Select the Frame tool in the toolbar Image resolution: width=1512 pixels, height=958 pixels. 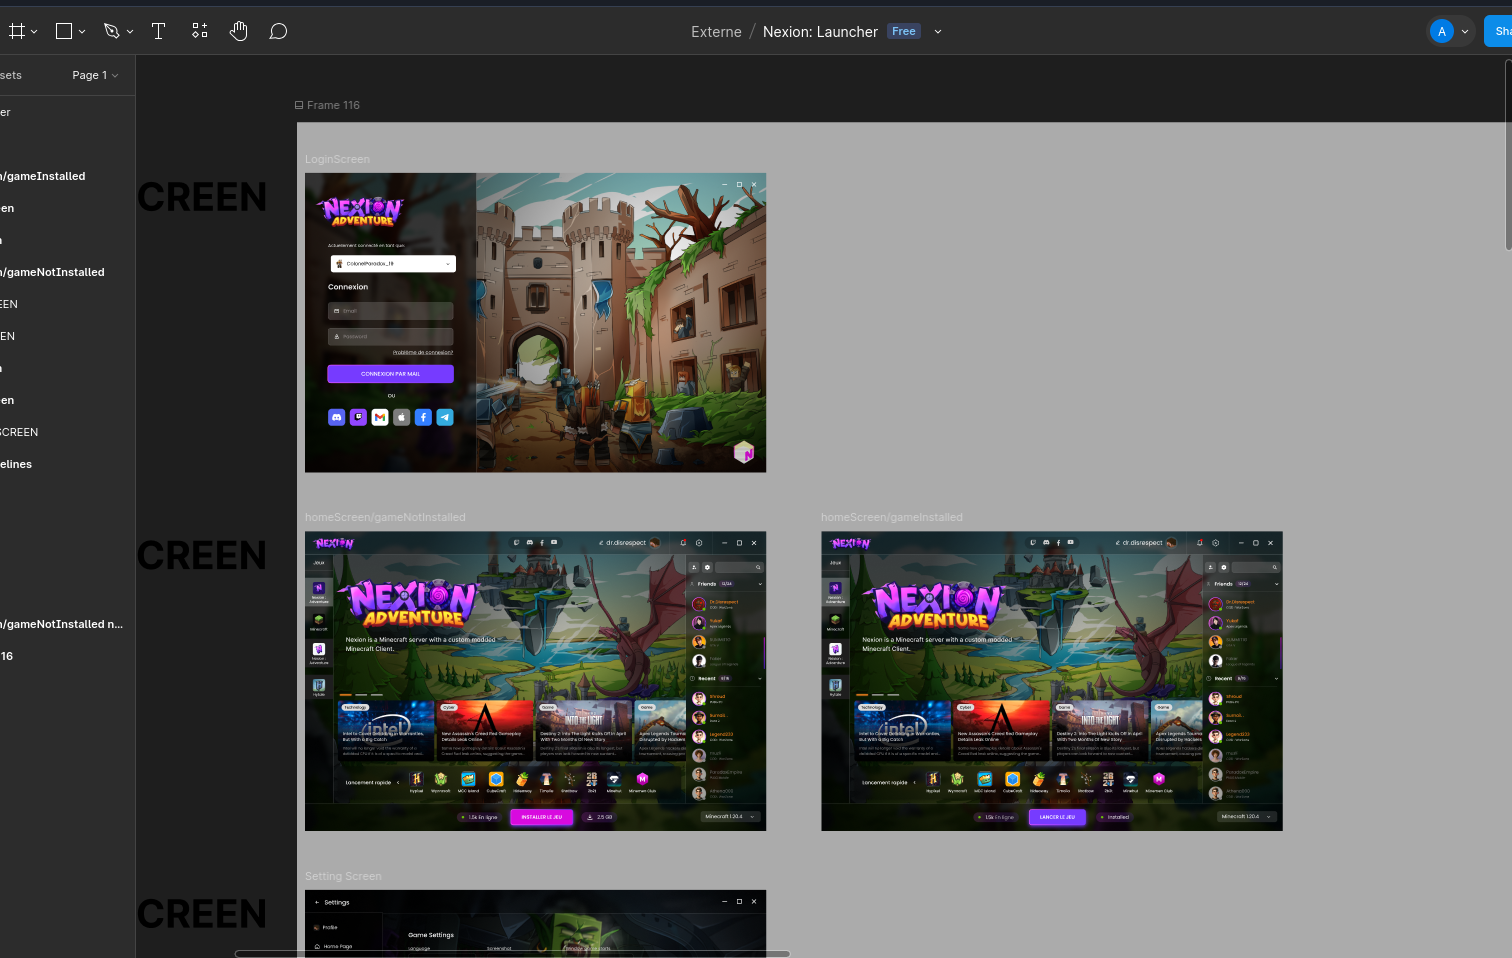point(17,30)
